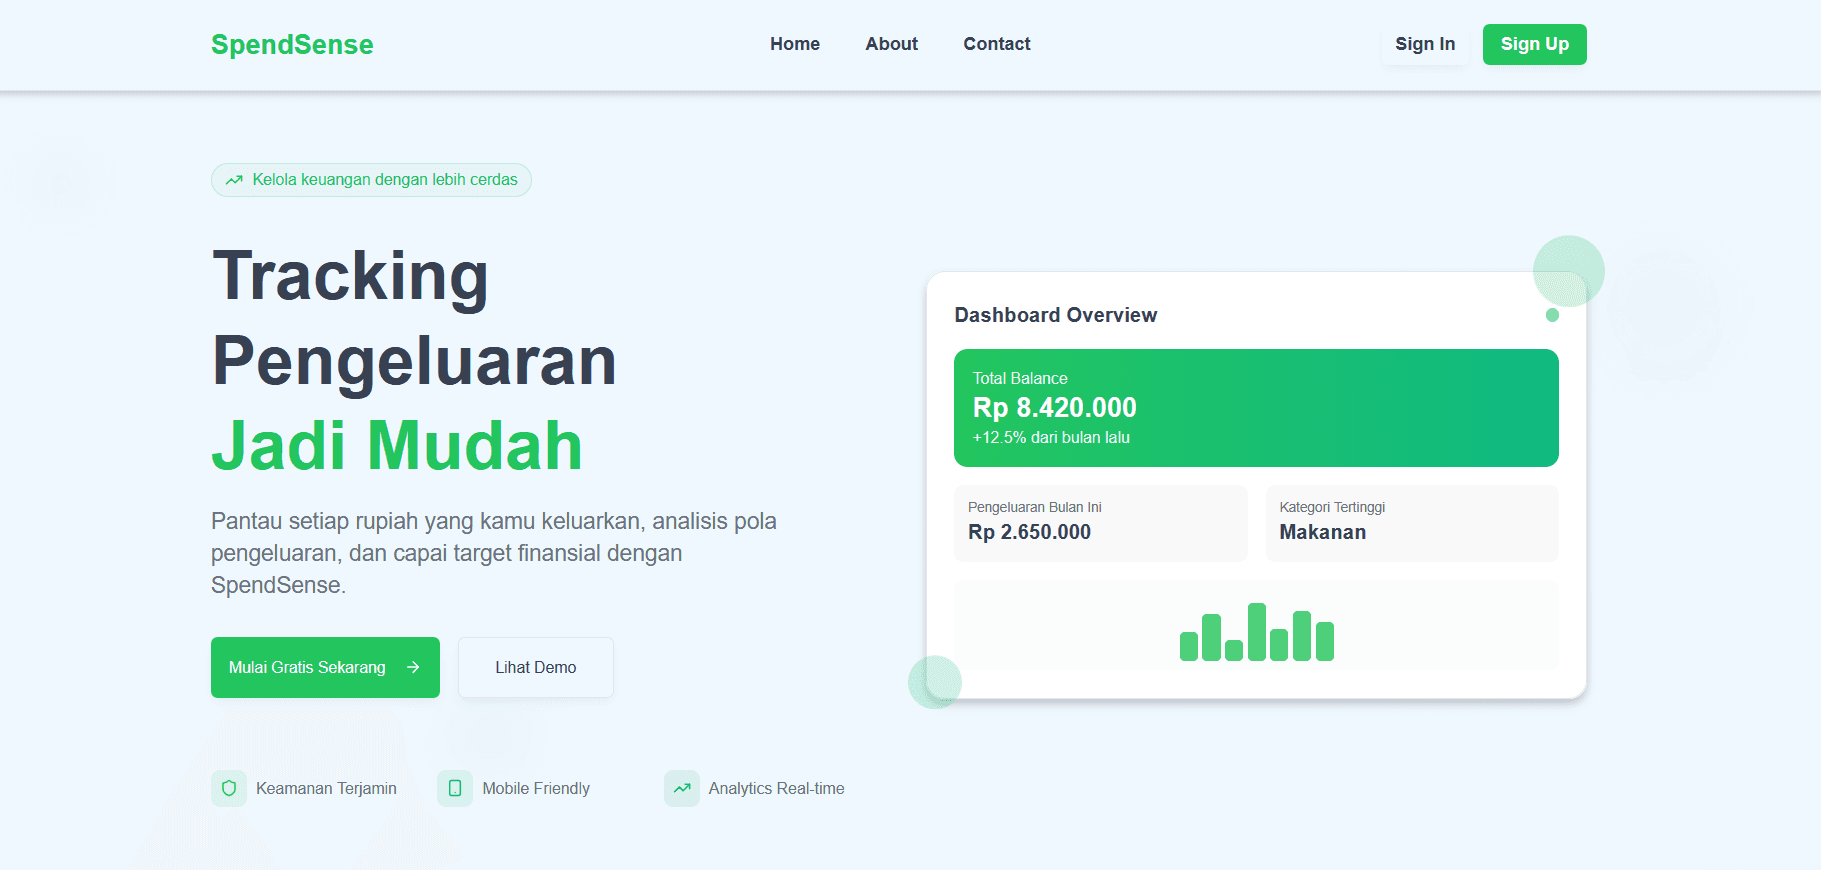1821x870 pixels.
Task: Click the trend icon in tagline badge
Action: coord(234,180)
